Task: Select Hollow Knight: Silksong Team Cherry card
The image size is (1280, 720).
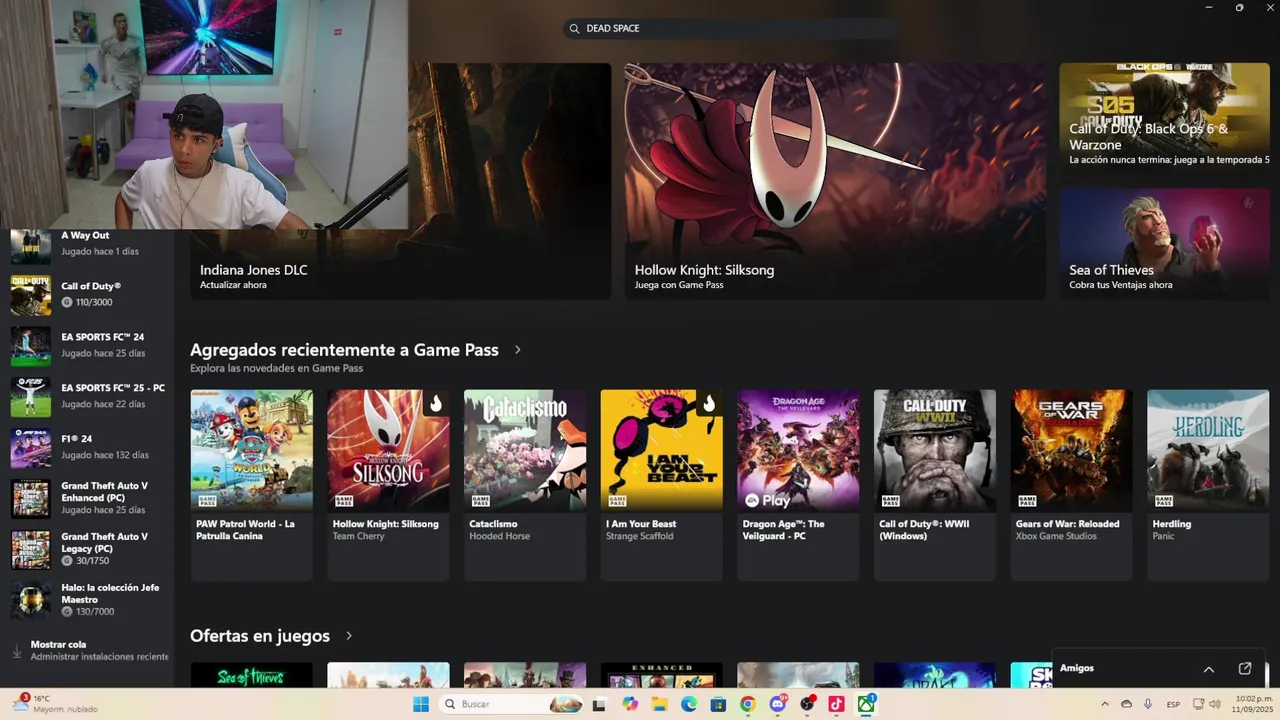Action: pos(388,485)
